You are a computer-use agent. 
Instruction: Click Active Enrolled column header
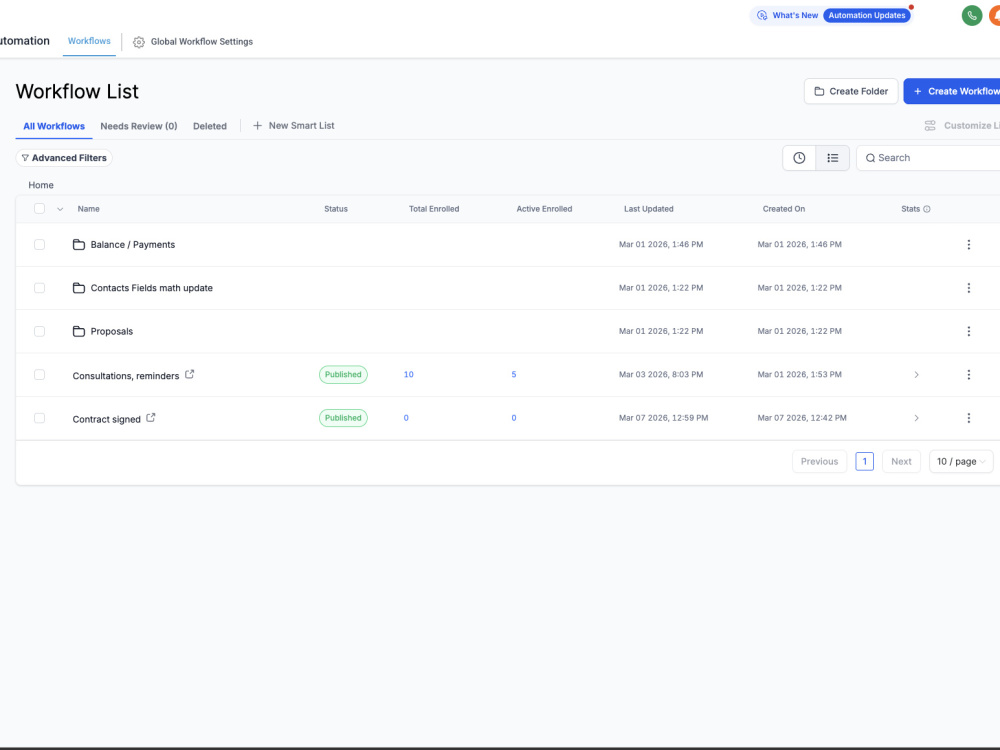click(544, 209)
